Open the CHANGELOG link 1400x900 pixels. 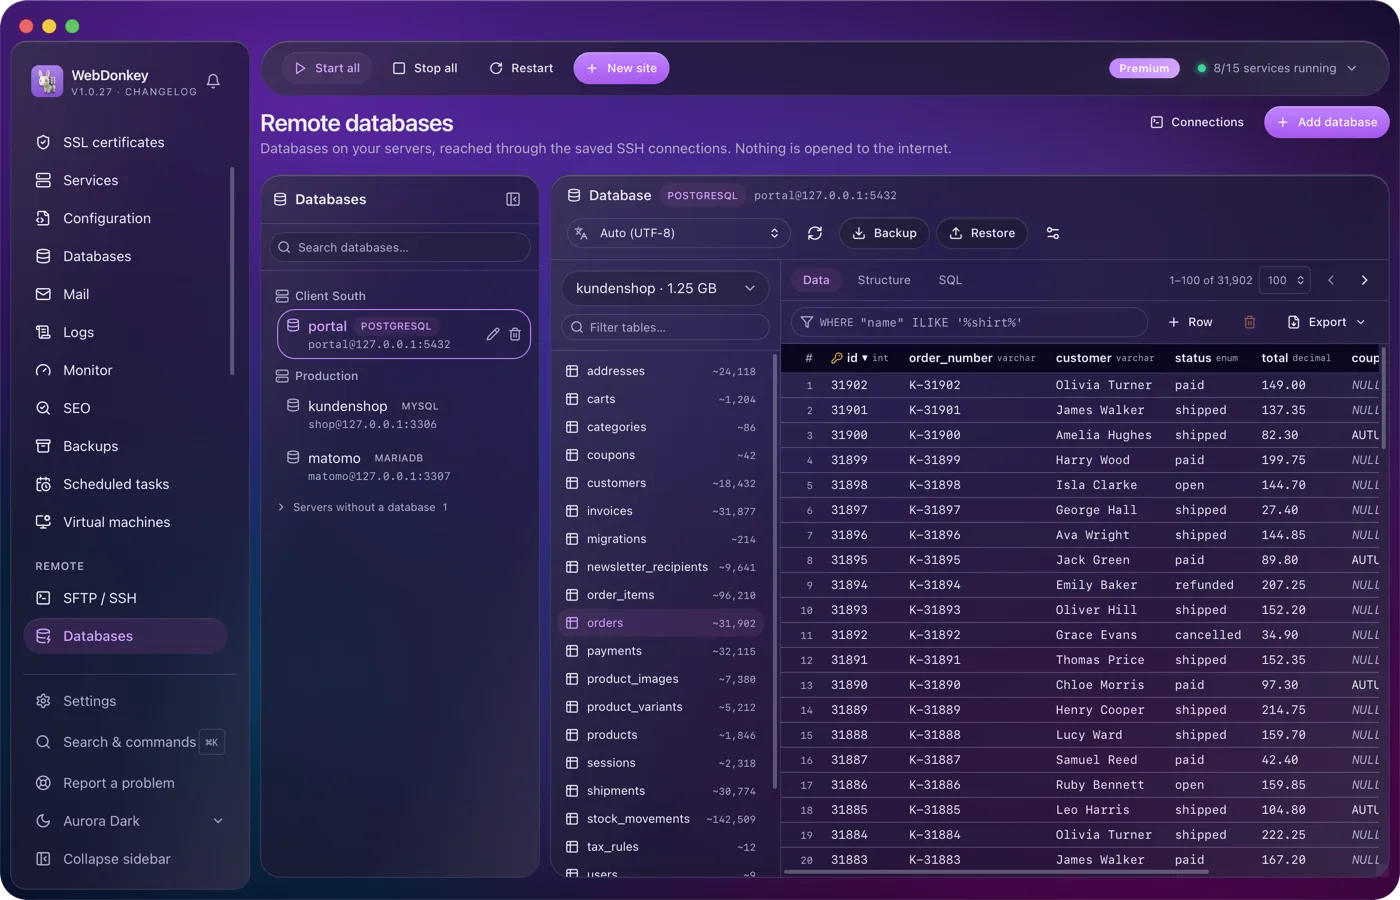pyautogui.click(x=161, y=92)
